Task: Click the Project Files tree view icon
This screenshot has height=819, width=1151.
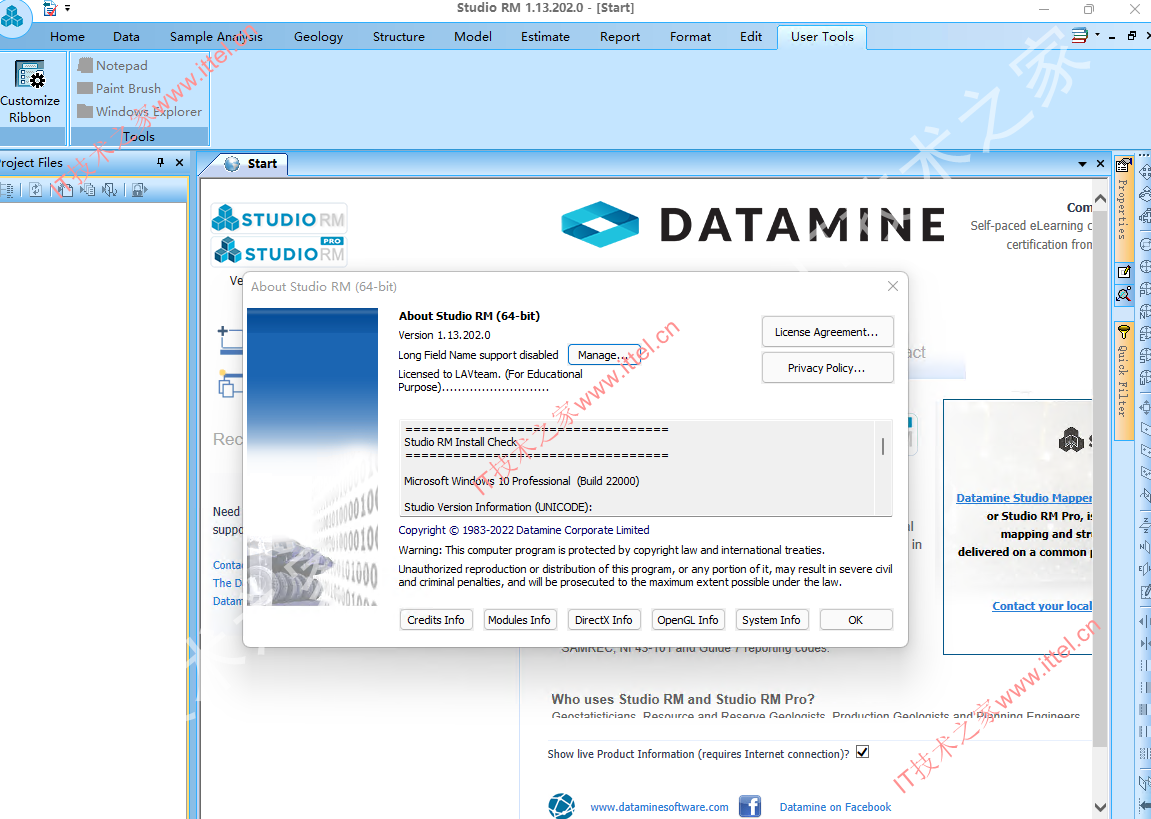Action: [7, 190]
